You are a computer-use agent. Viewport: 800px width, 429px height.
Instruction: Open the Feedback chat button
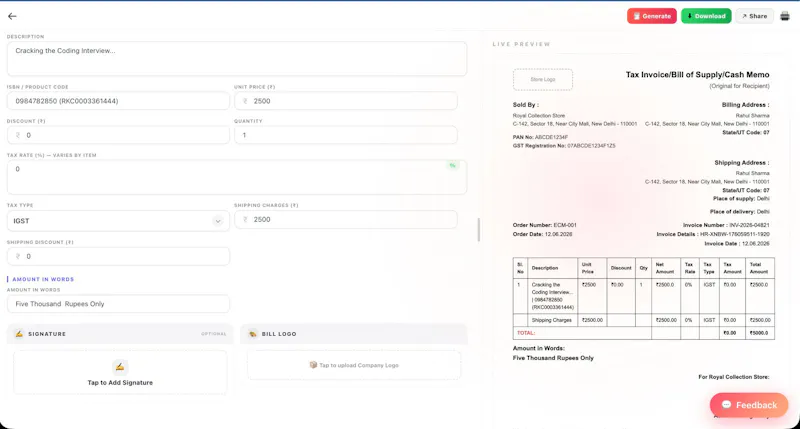pyautogui.click(x=748, y=405)
